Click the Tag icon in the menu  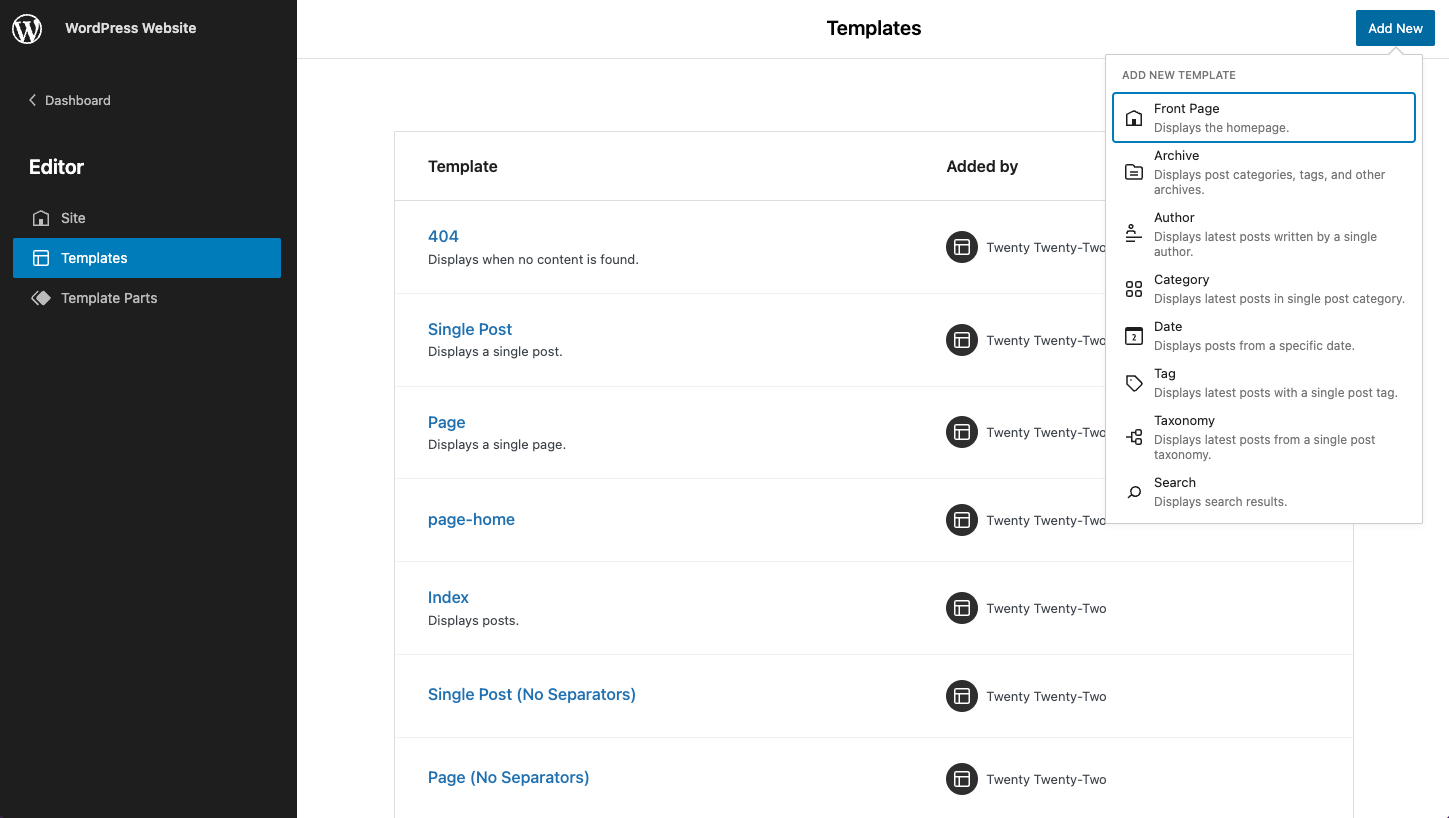point(1133,383)
